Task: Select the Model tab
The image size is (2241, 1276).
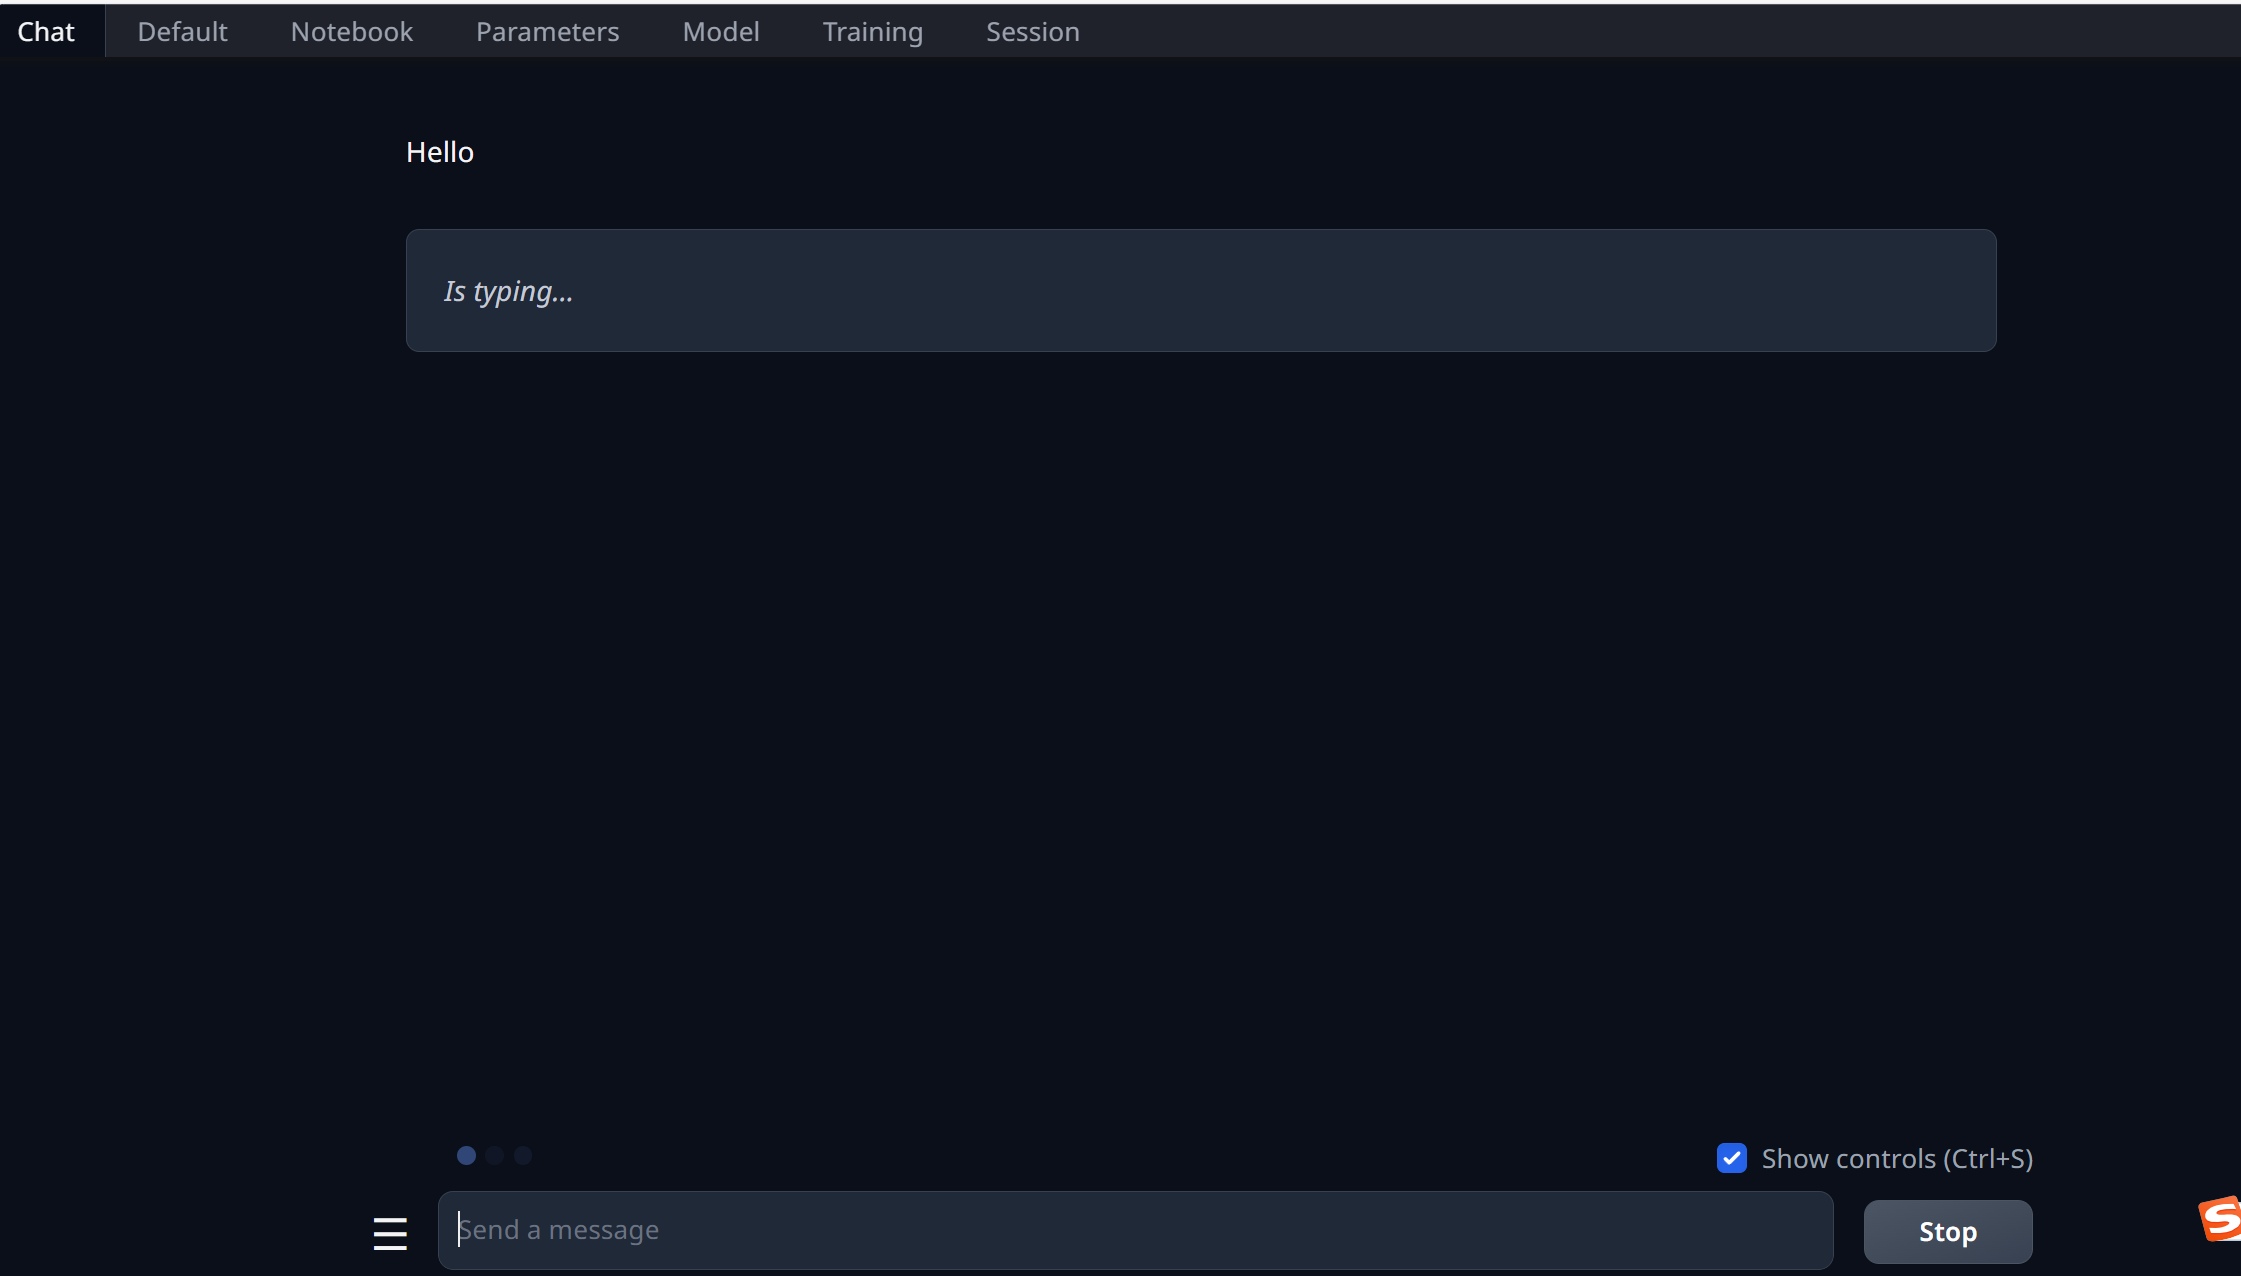Action: pos(720,32)
